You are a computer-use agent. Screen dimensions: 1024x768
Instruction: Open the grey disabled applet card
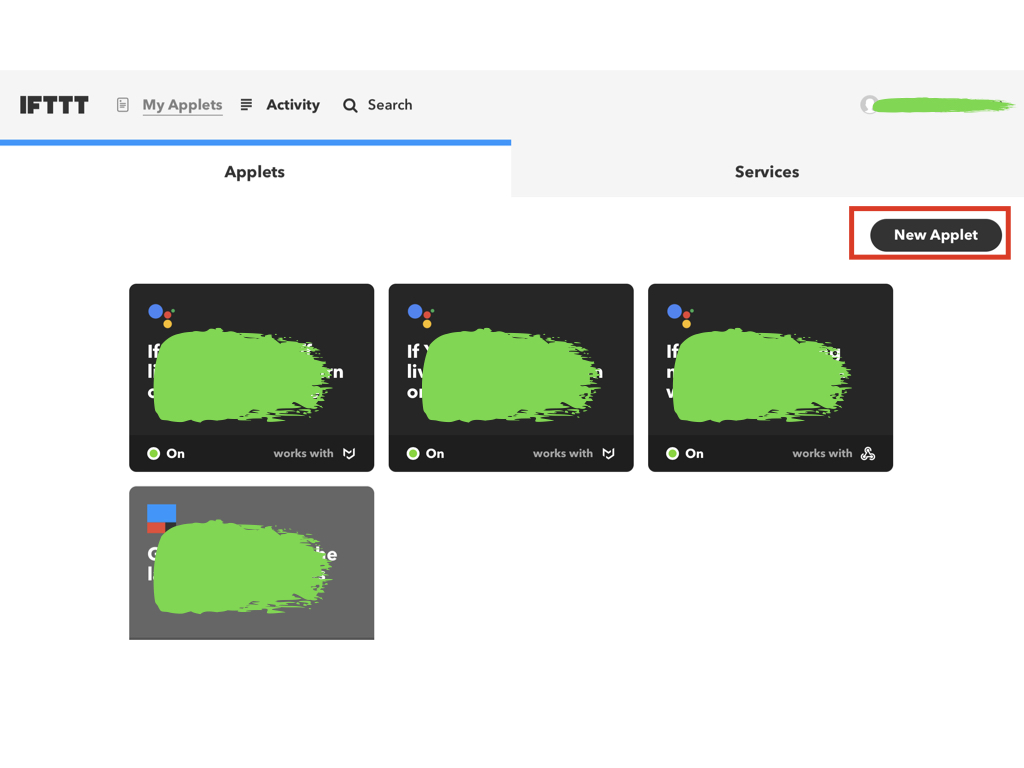pos(251,563)
